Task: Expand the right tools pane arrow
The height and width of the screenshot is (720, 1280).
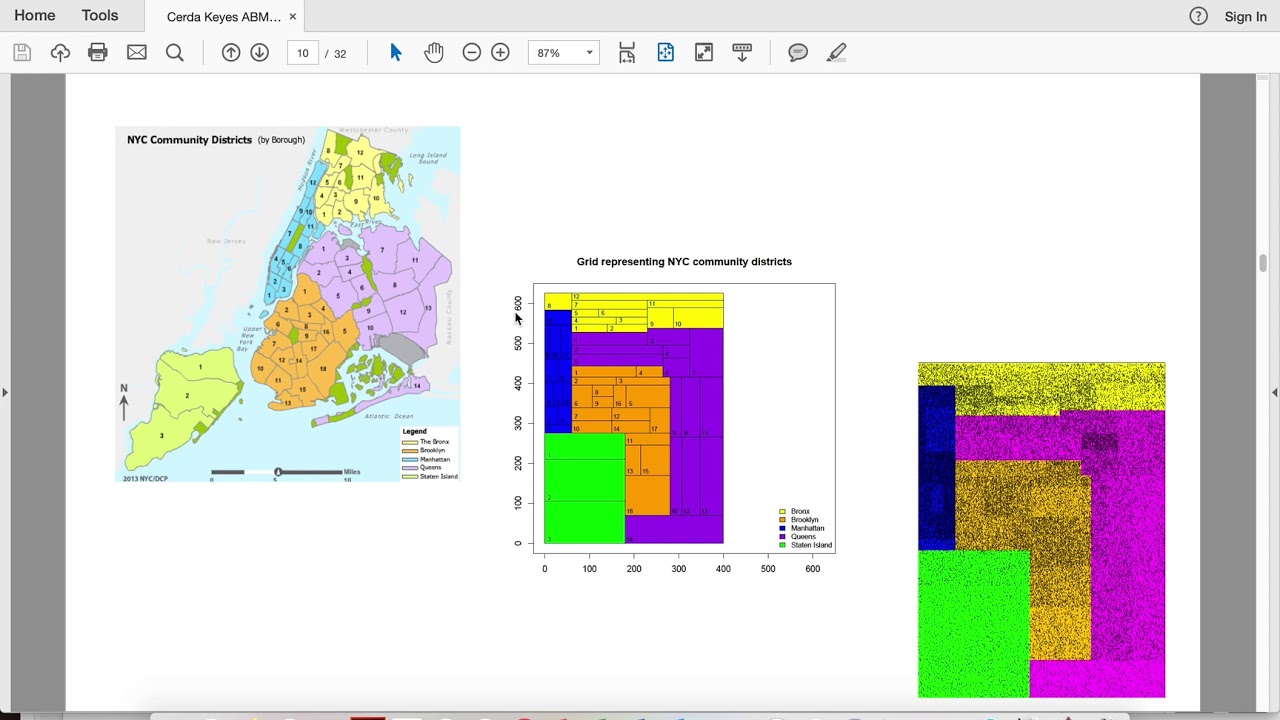Action: tap(1275, 392)
